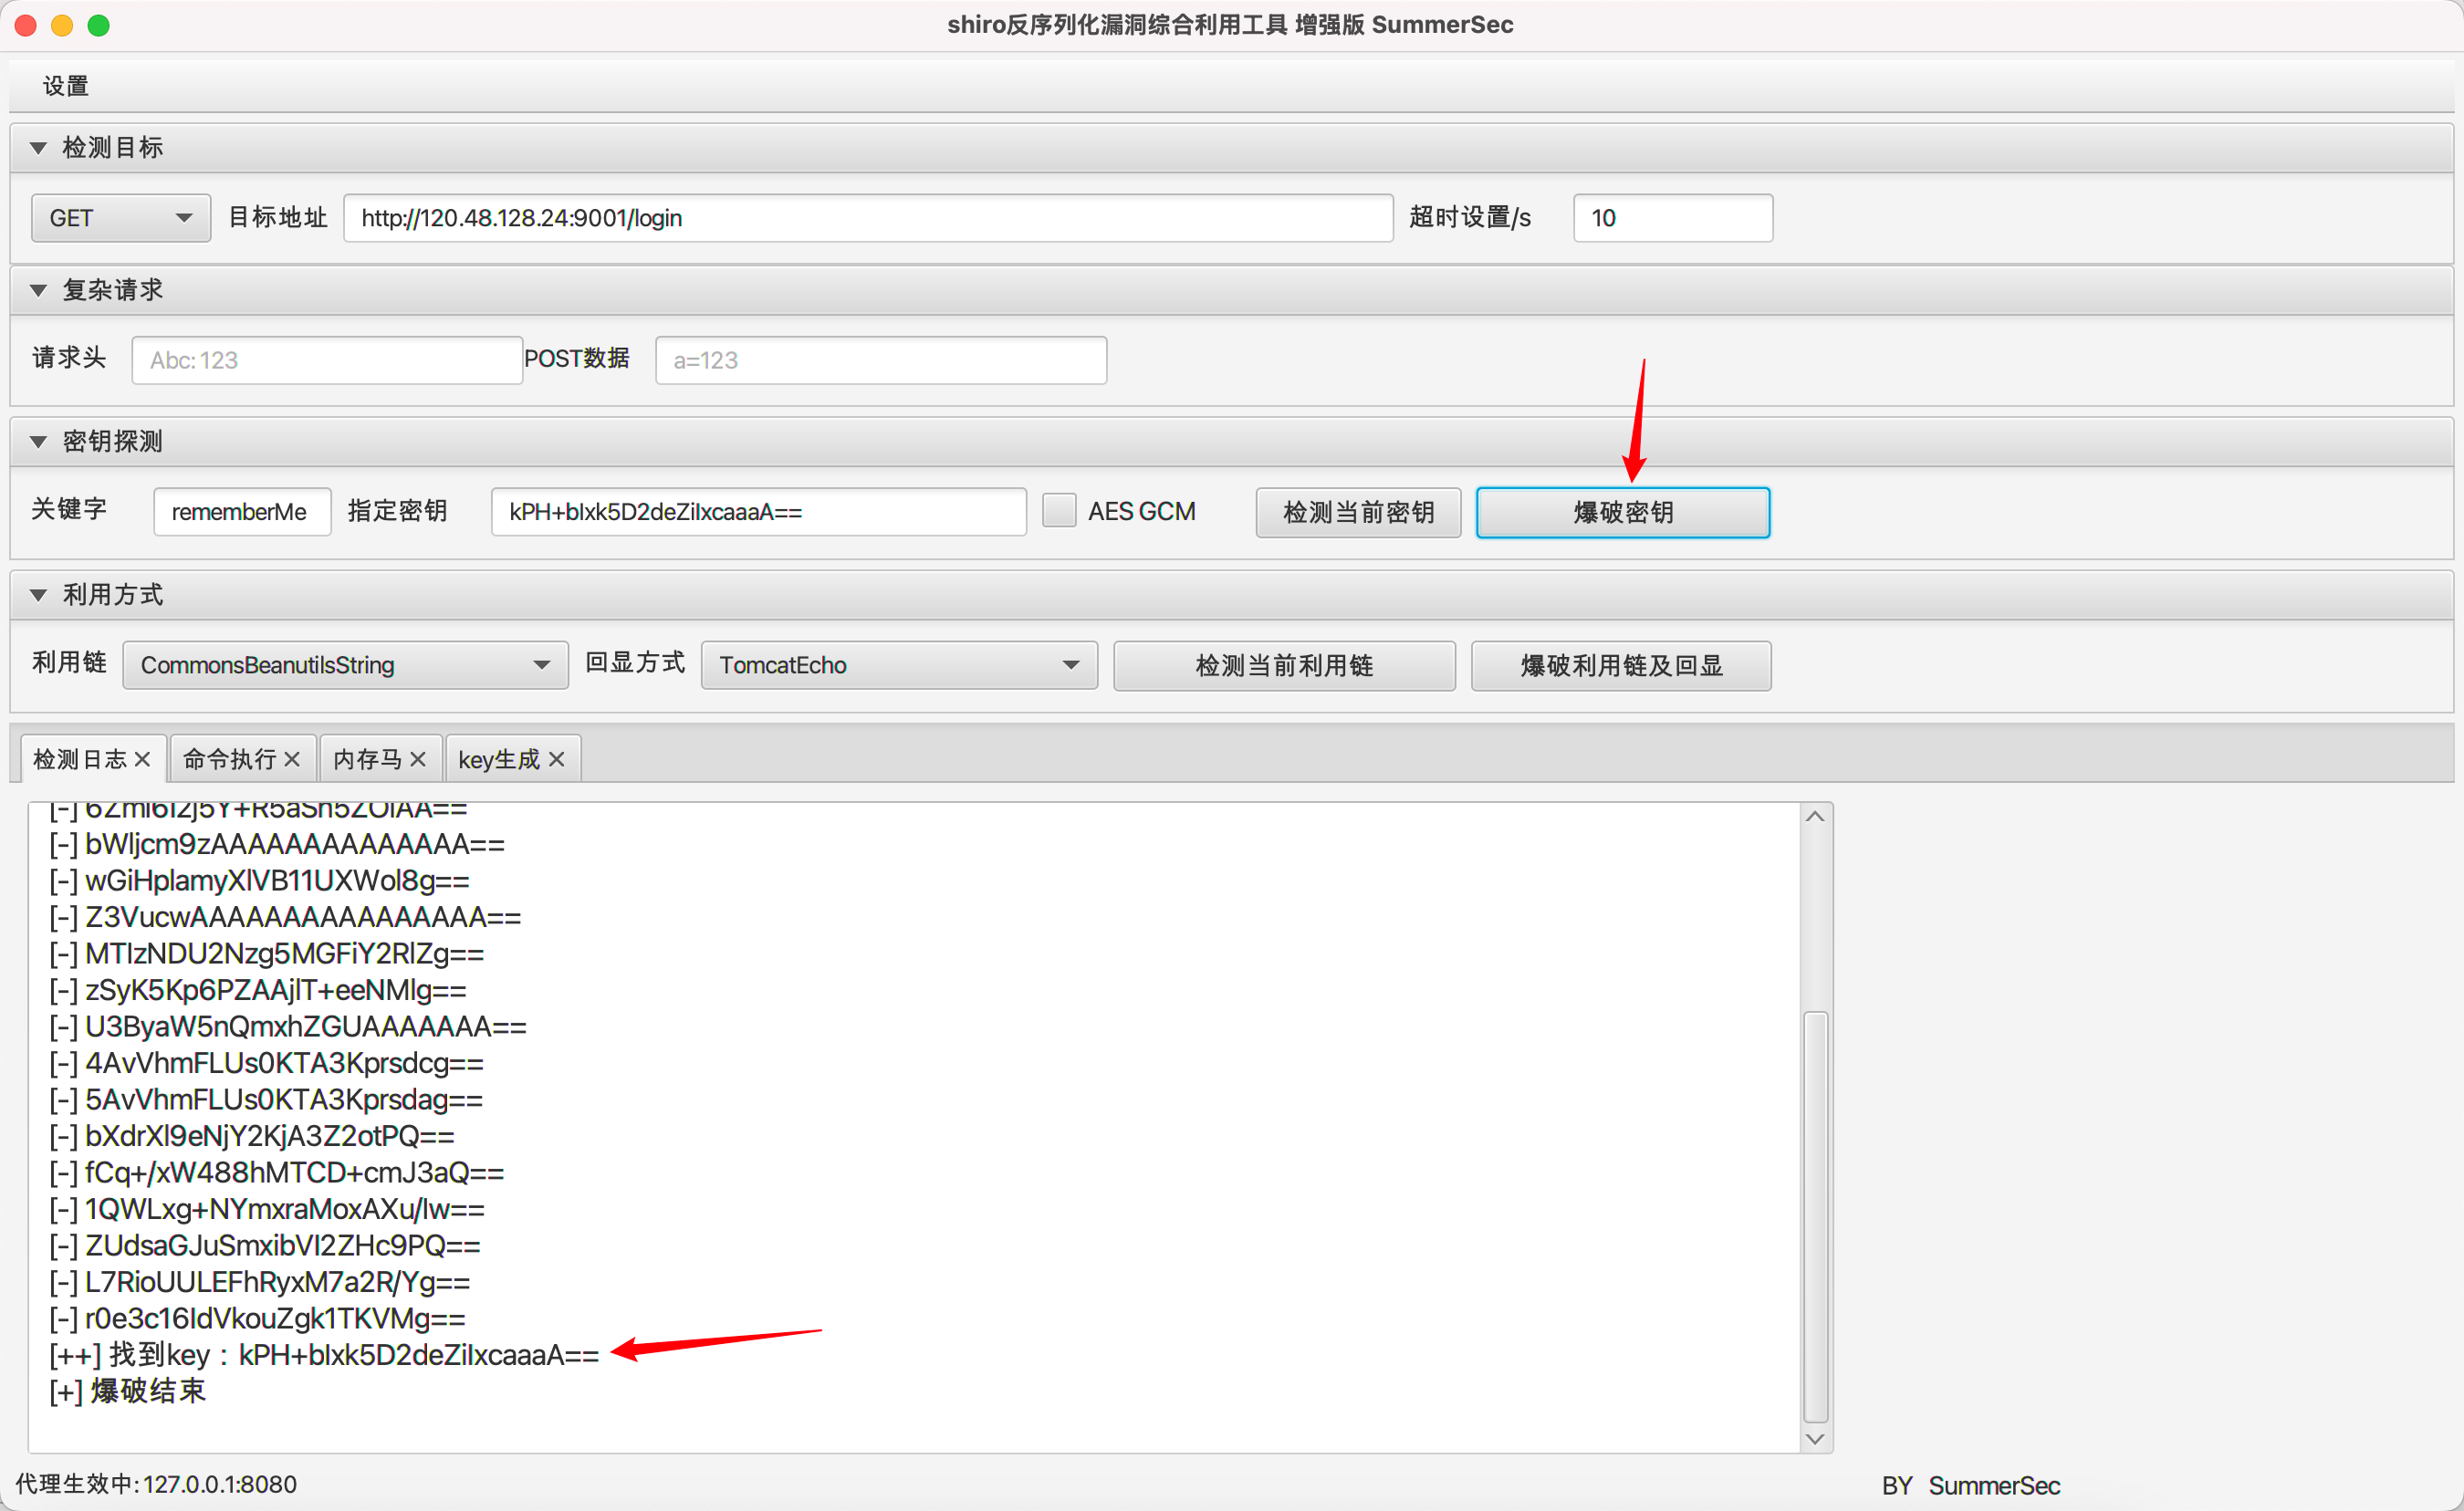Screen dimensions: 2464x1511
Task: Collapse the 检测目标 section
Action: (38, 148)
